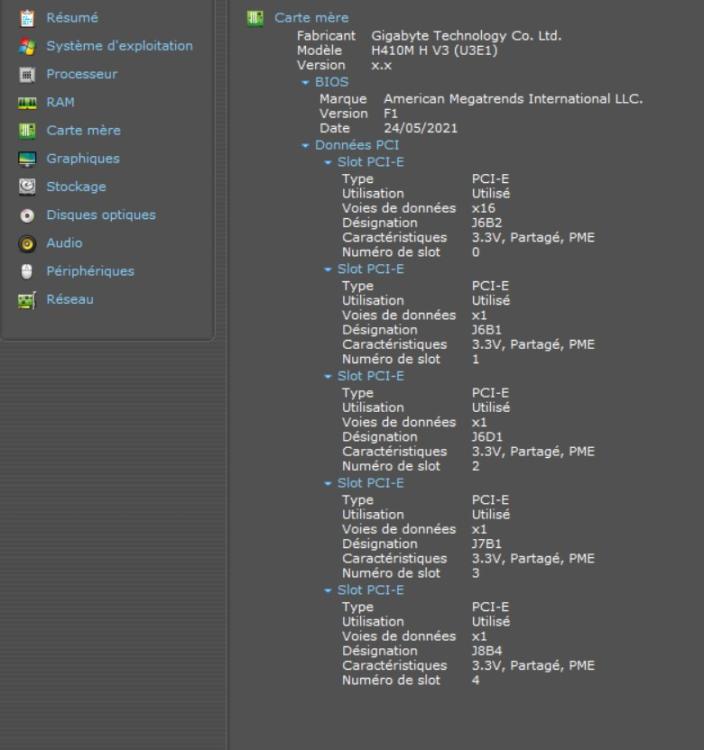The image size is (704, 750).
Task: Collapse the Données PCI tree node
Action: 306,146
